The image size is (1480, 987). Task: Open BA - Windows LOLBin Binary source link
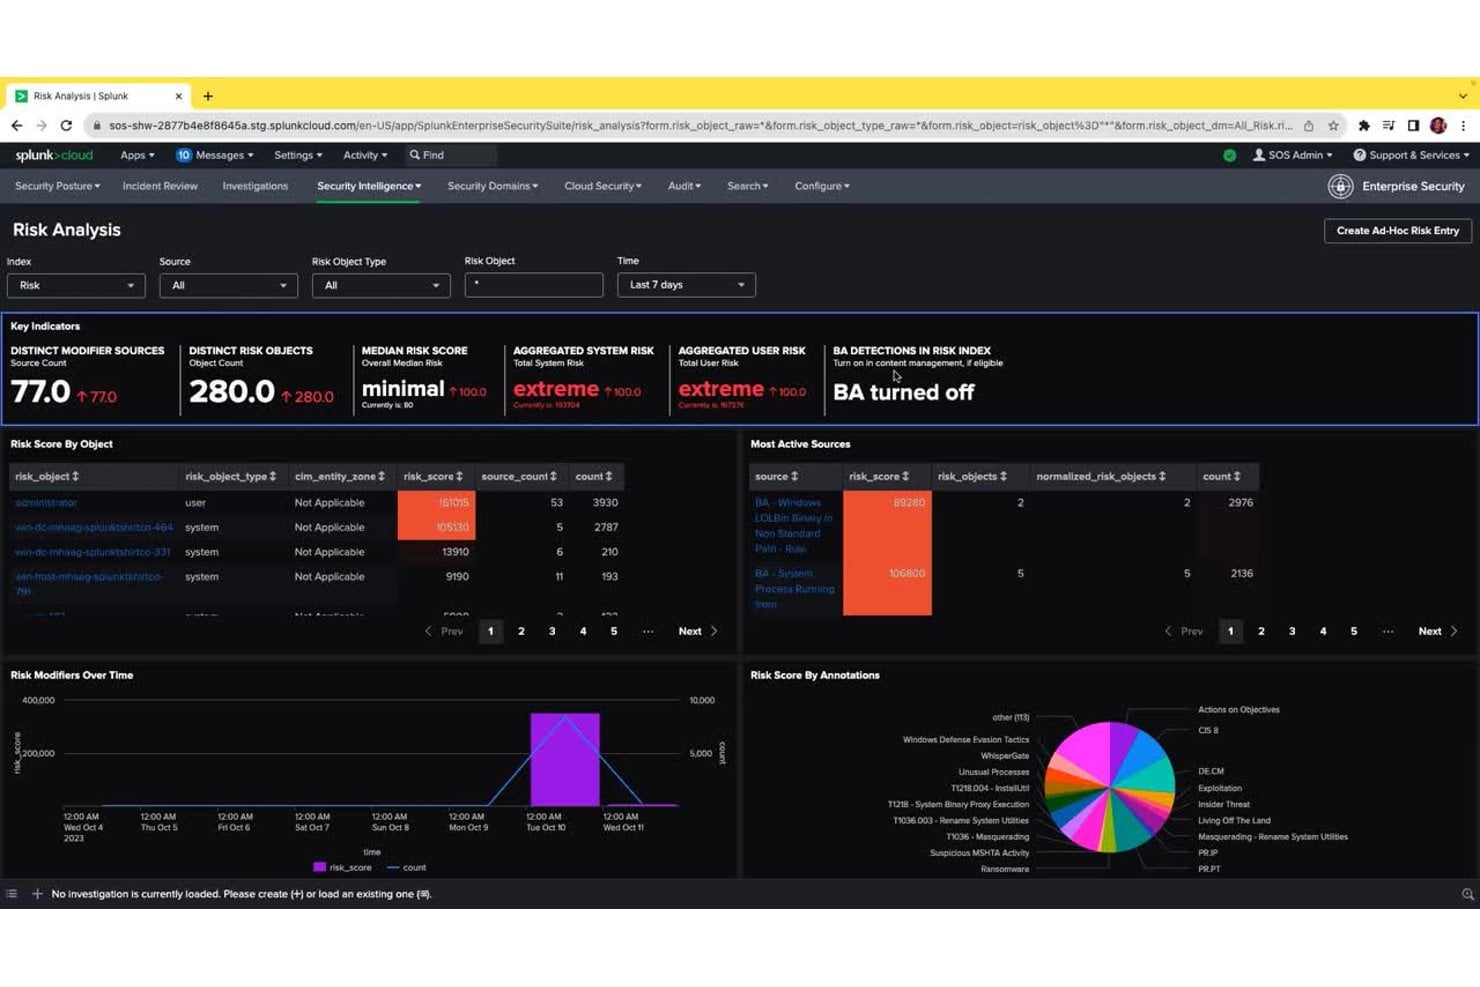(794, 526)
